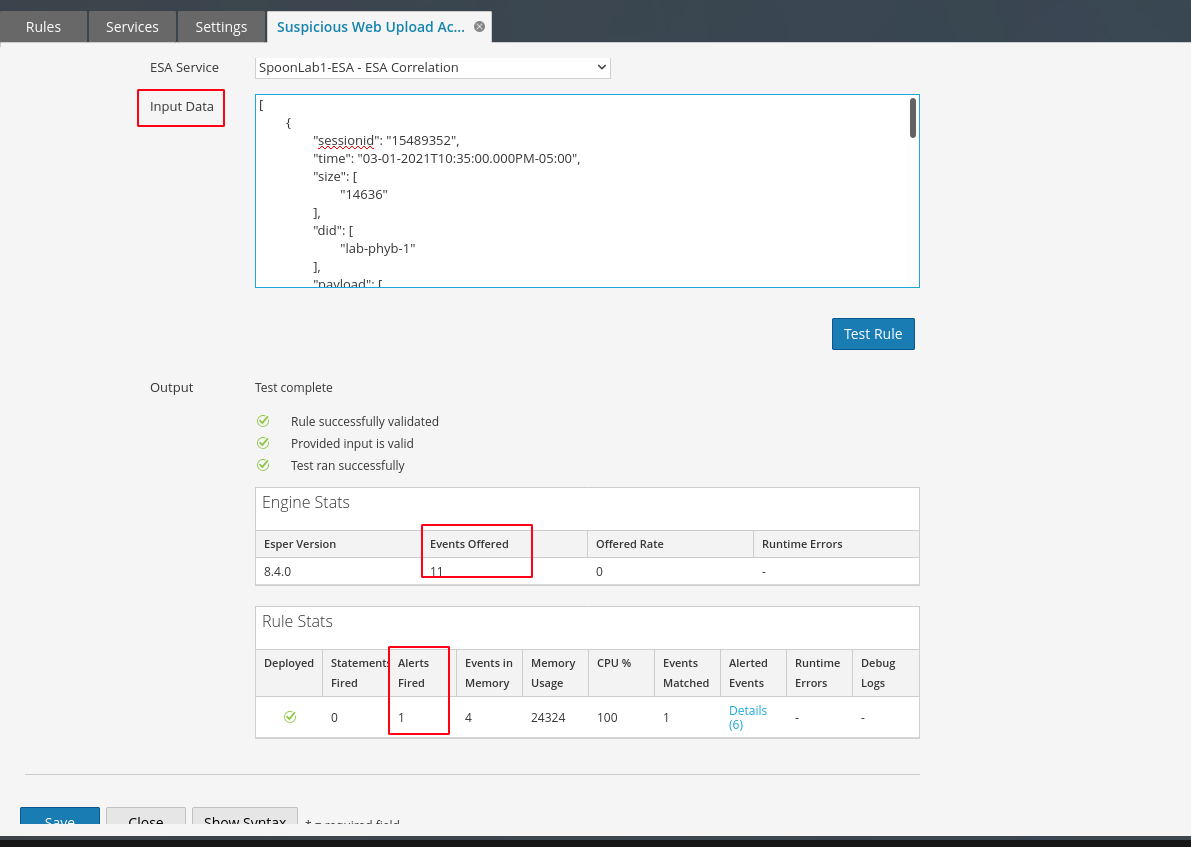Screen dimensions: 1191x847
Task: Close the Suspicious Web Upload tab
Action: tap(479, 27)
